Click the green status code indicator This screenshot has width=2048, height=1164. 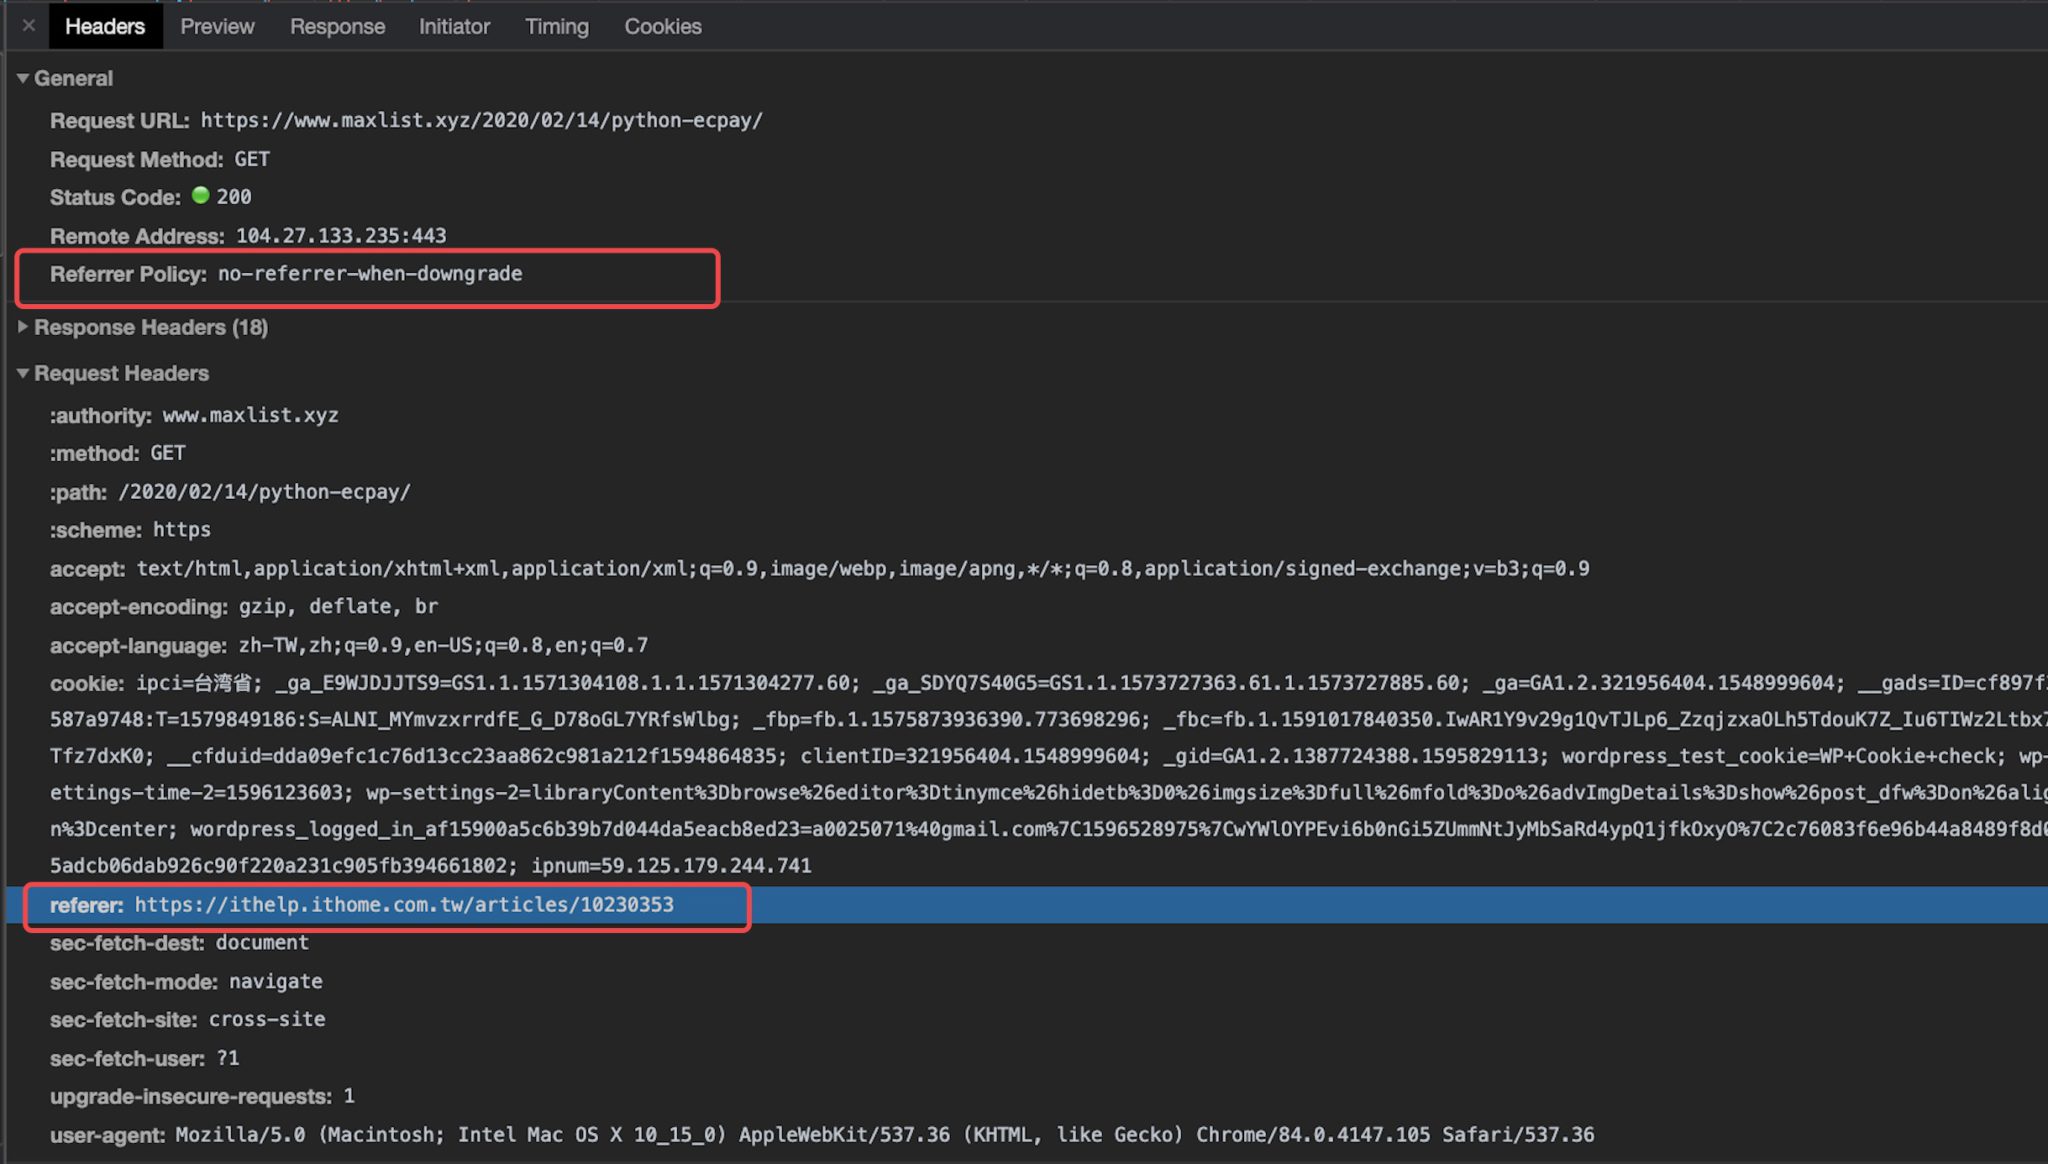click(x=200, y=196)
